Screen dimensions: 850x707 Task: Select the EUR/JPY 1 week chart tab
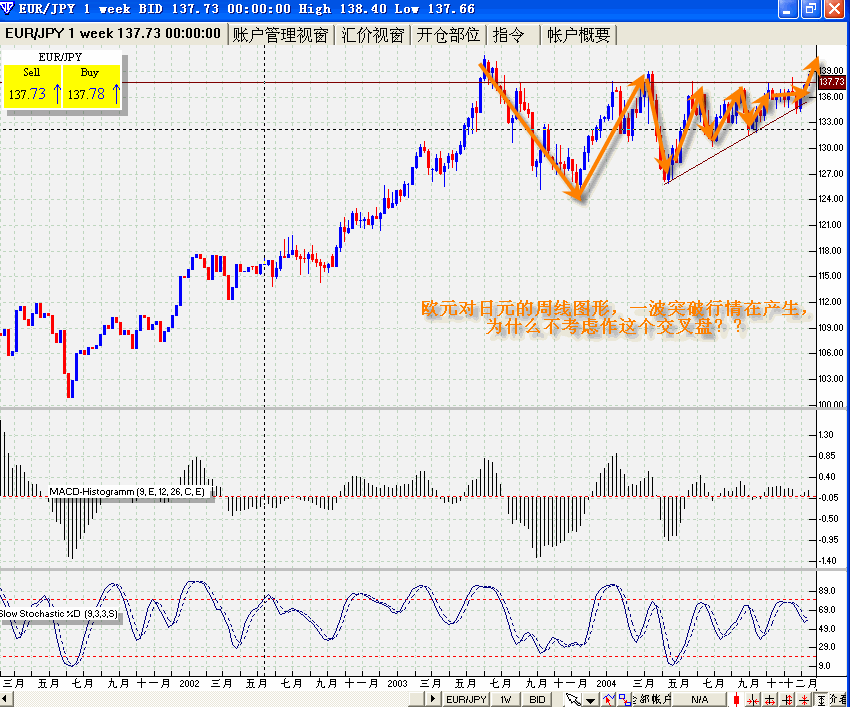[113, 34]
